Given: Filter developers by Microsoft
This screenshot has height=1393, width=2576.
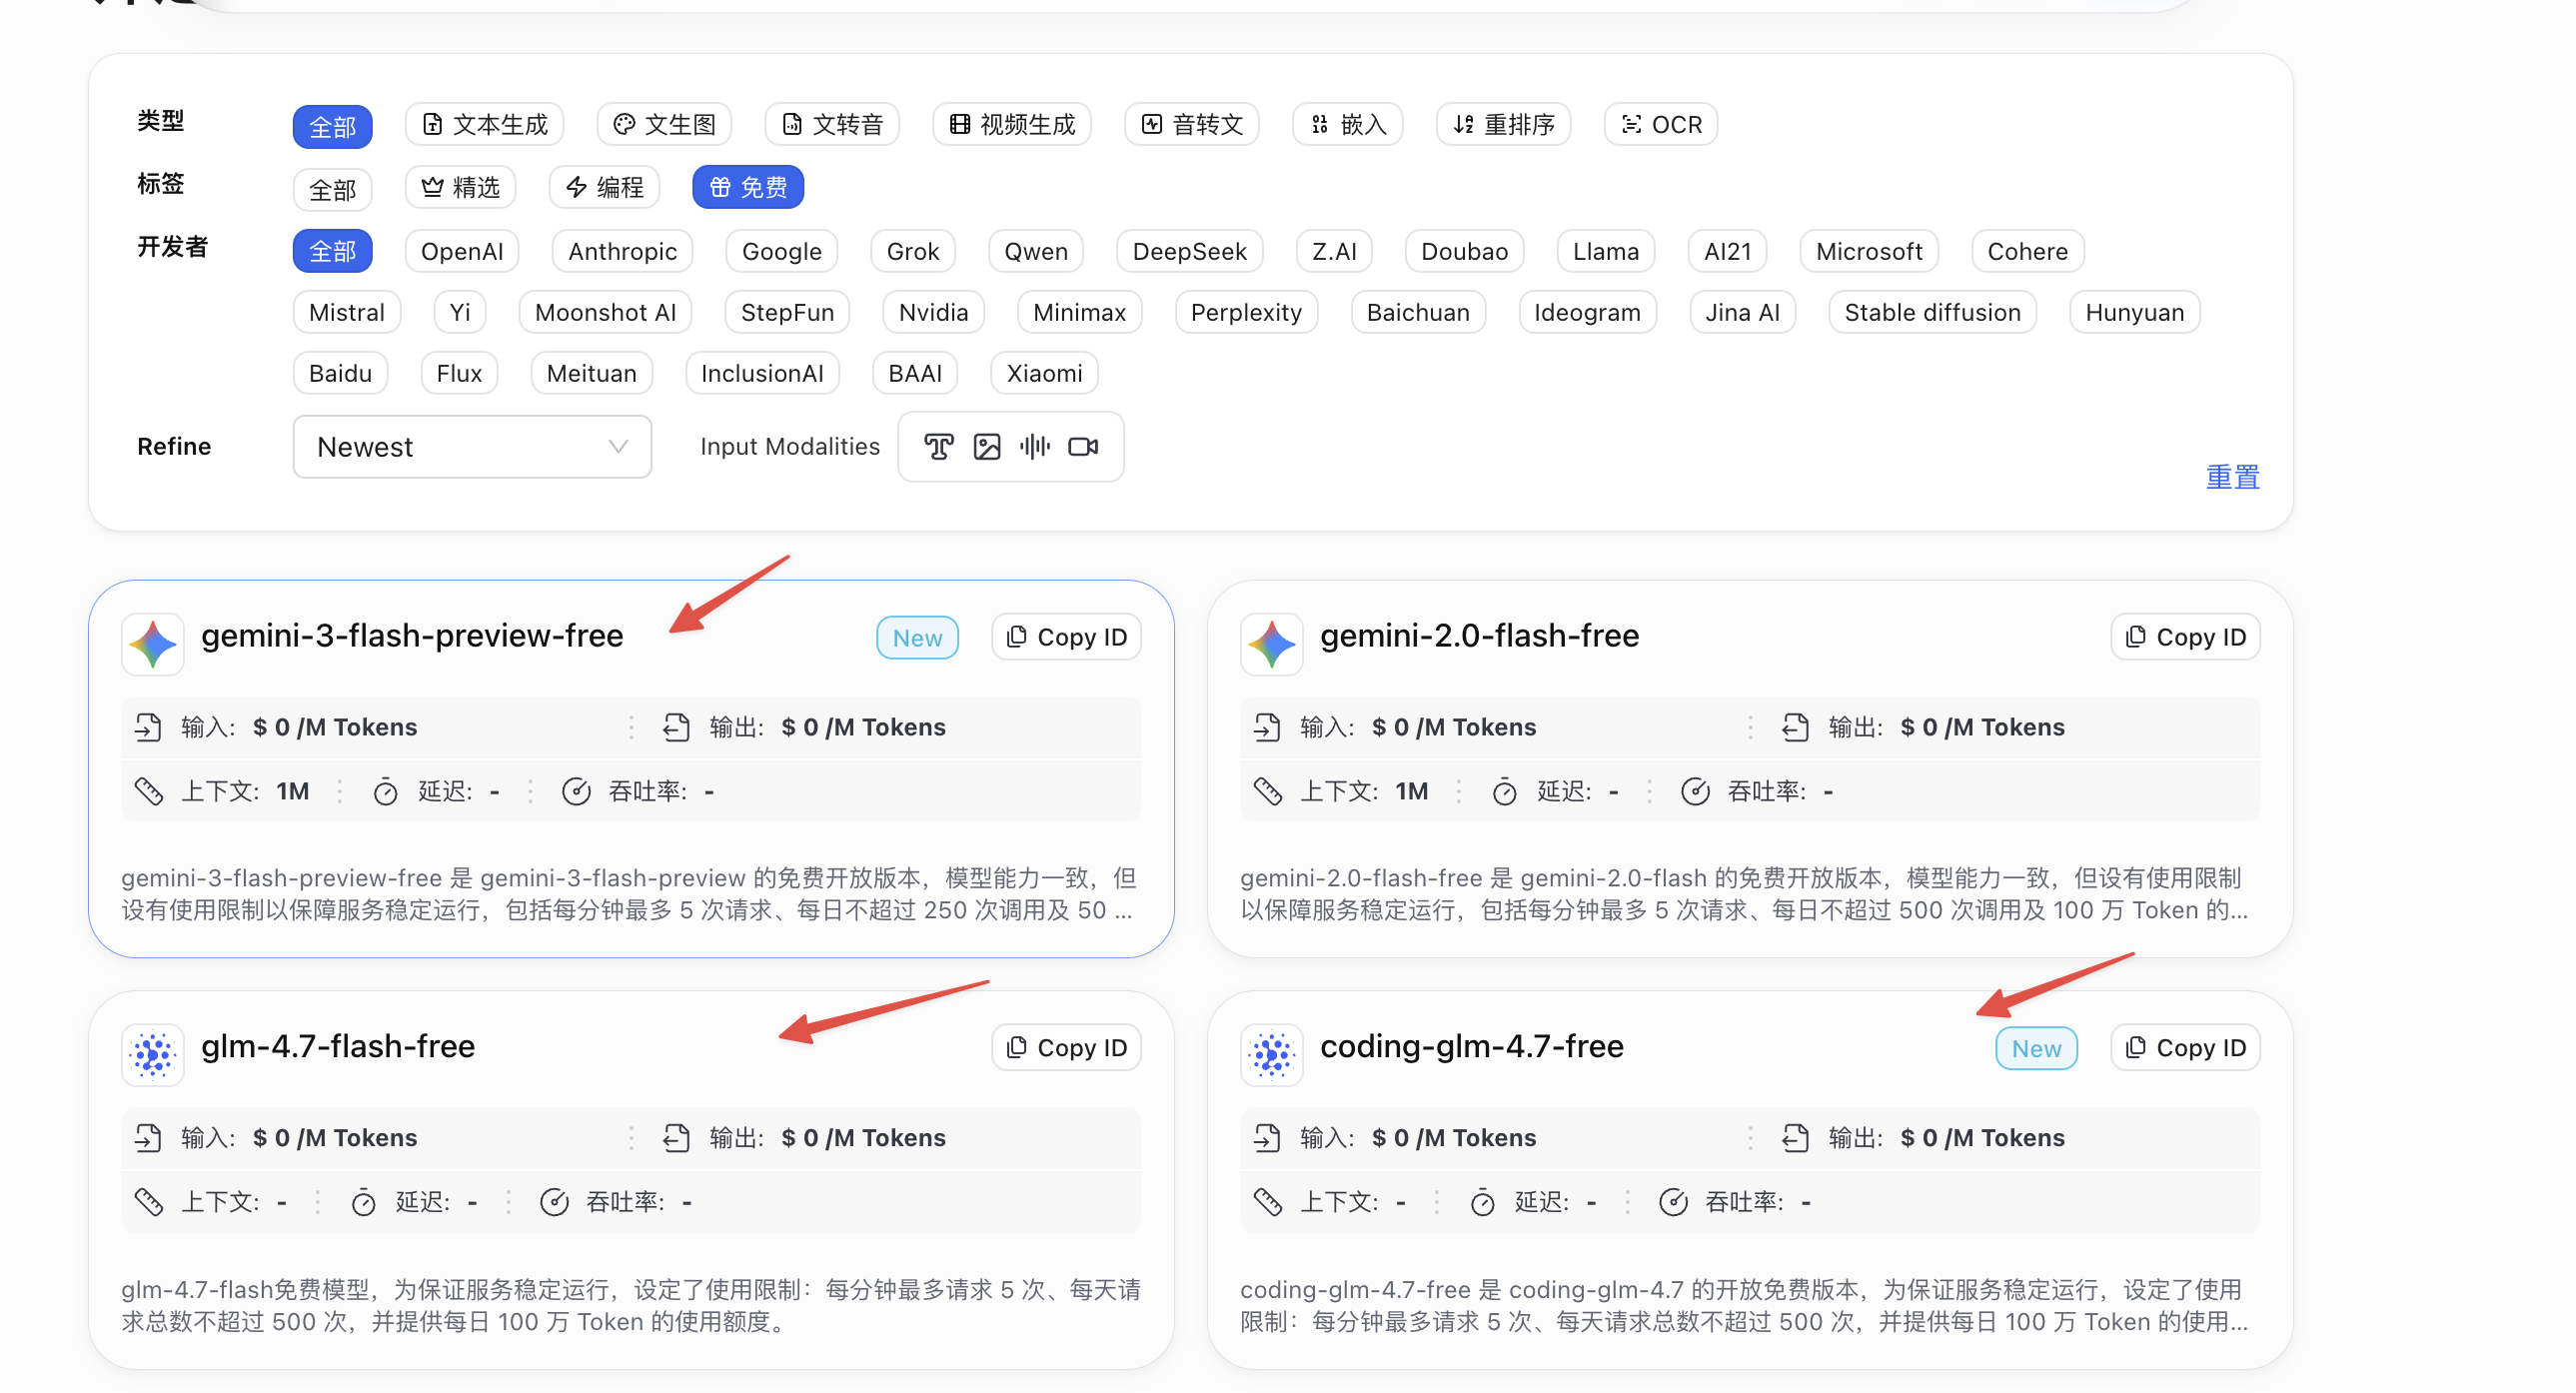Looking at the screenshot, I should (1868, 250).
